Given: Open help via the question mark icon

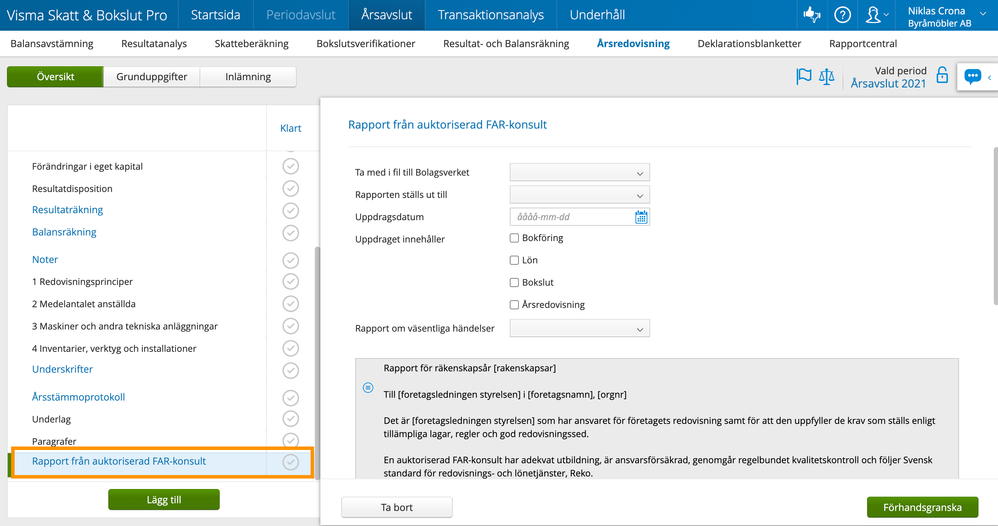Looking at the screenshot, I should click(x=843, y=15).
